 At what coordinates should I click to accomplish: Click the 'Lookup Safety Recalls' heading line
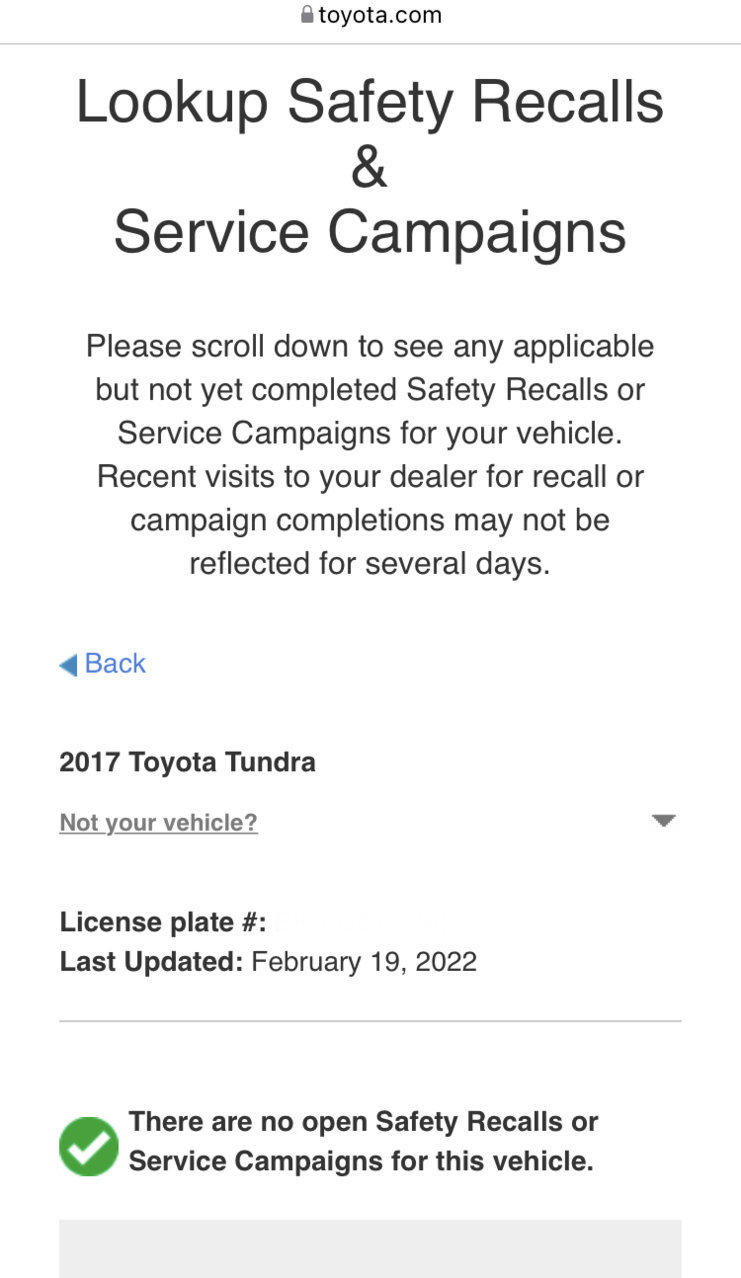370,103
